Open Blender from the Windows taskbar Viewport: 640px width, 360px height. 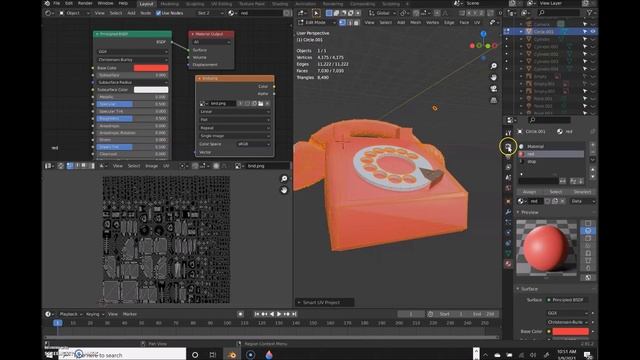(231, 355)
